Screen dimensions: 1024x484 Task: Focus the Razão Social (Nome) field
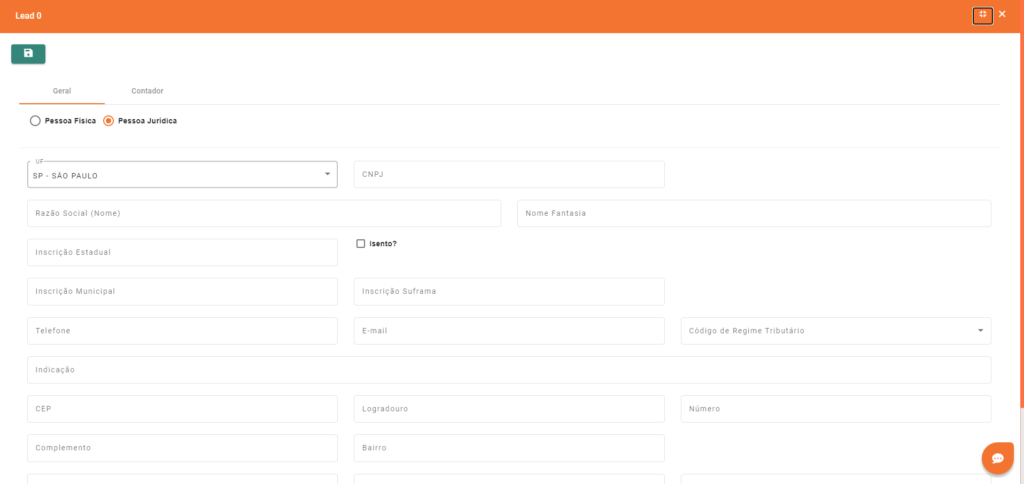point(264,214)
